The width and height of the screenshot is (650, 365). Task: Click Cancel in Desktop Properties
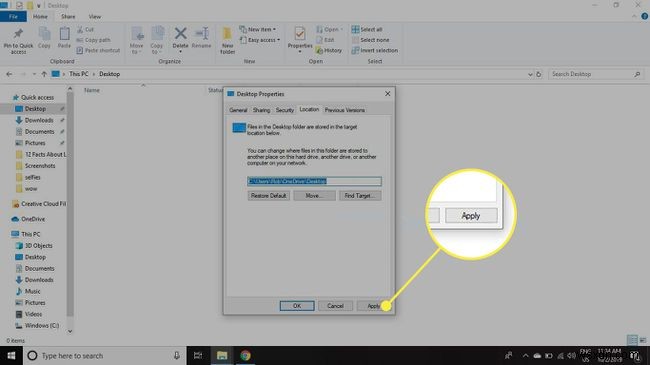click(x=335, y=306)
